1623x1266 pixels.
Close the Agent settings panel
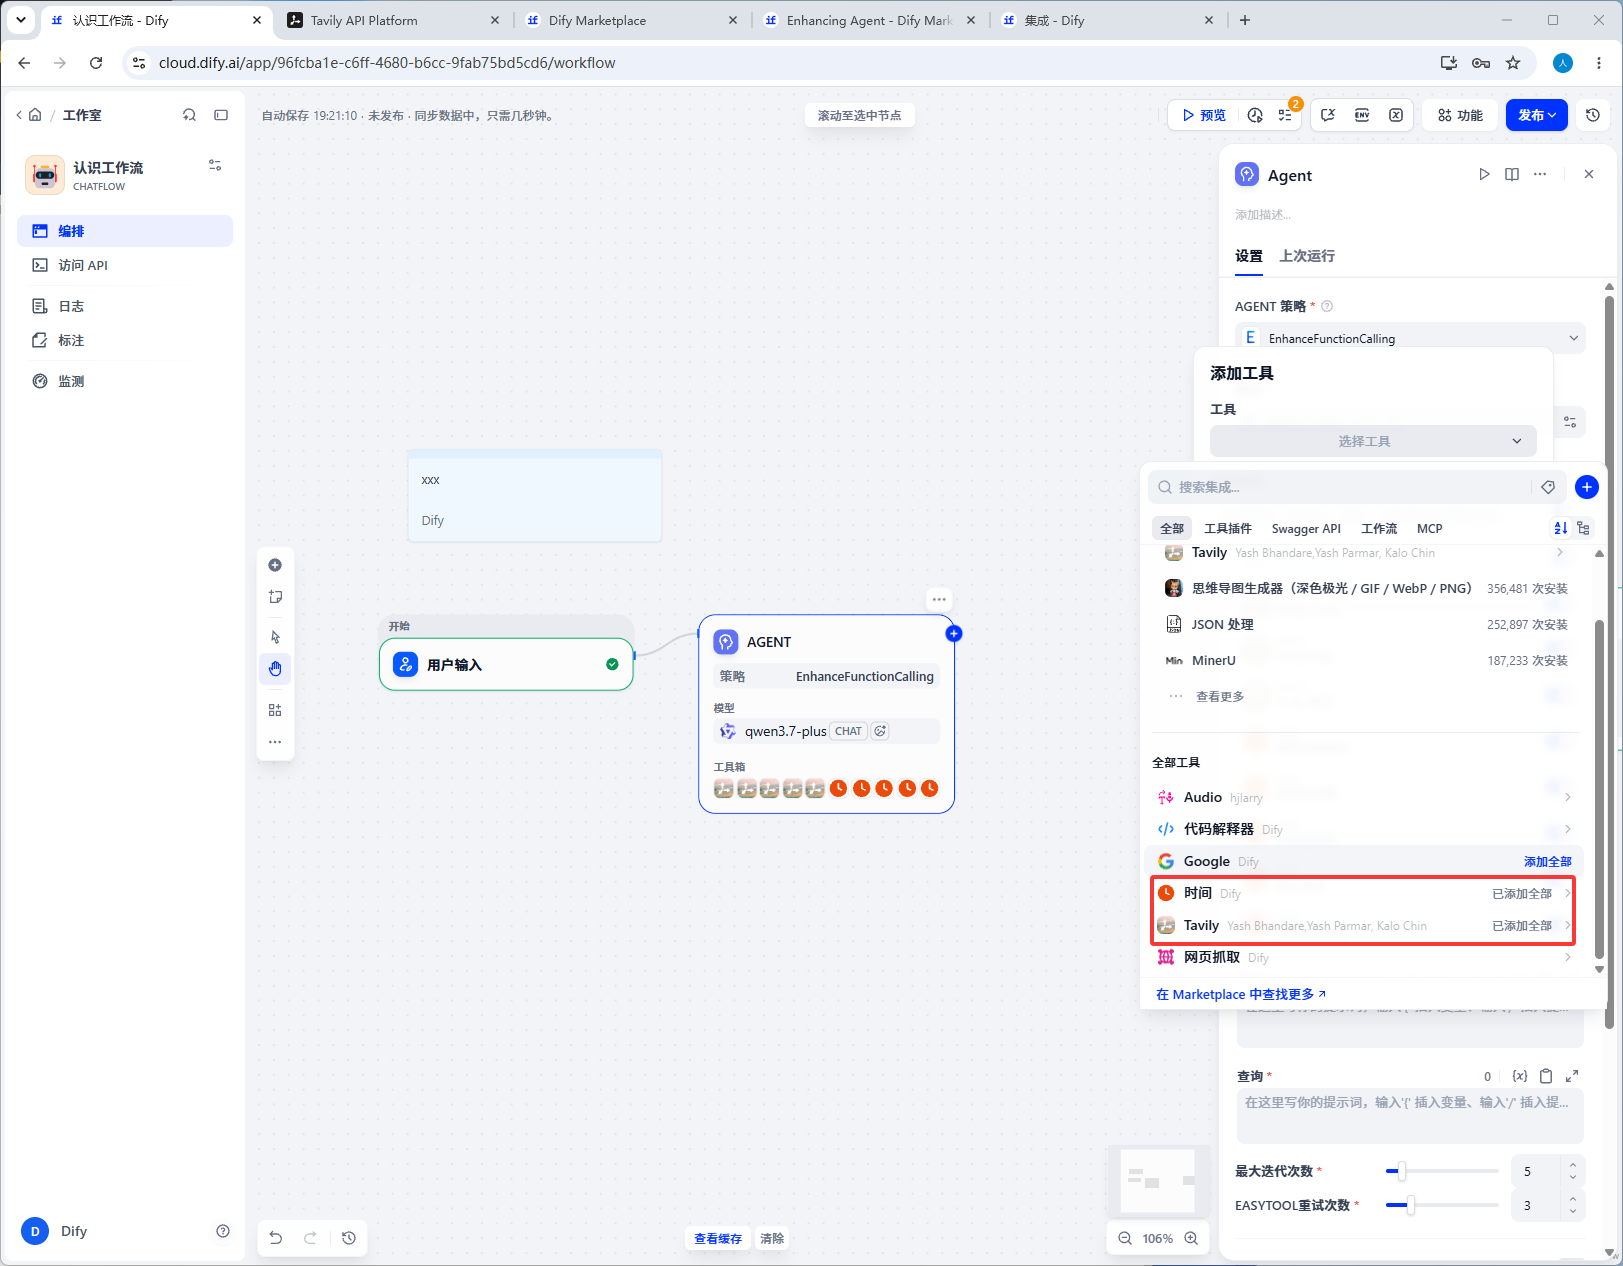1589,174
